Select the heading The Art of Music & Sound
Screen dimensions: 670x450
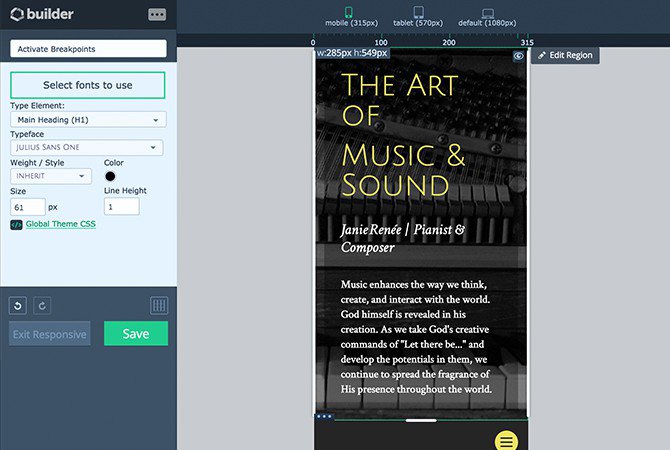[x=403, y=135]
